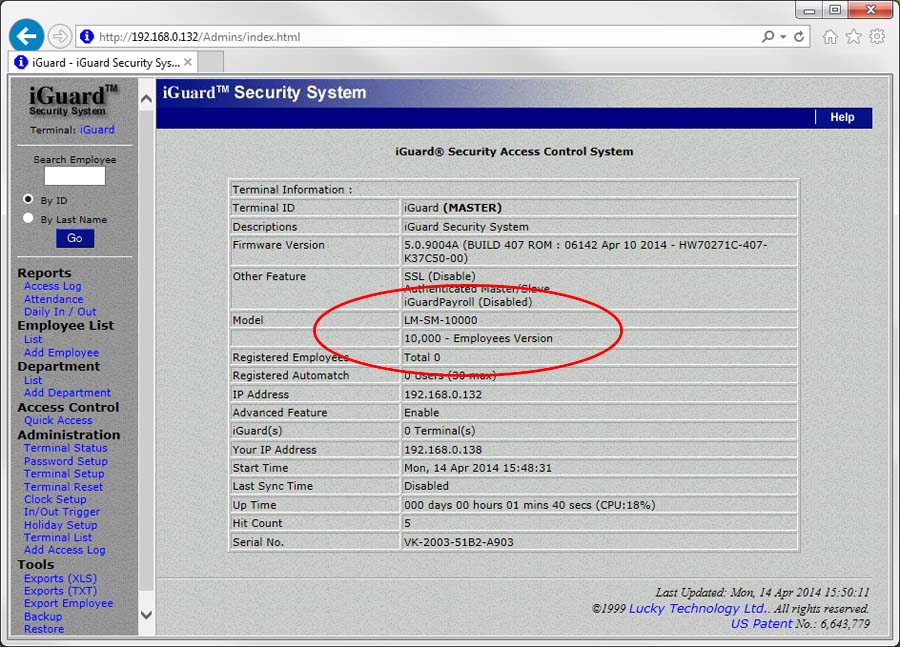The image size is (900, 647).
Task: Click the Exports (TXT) tool link
Action: (x=60, y=591)
